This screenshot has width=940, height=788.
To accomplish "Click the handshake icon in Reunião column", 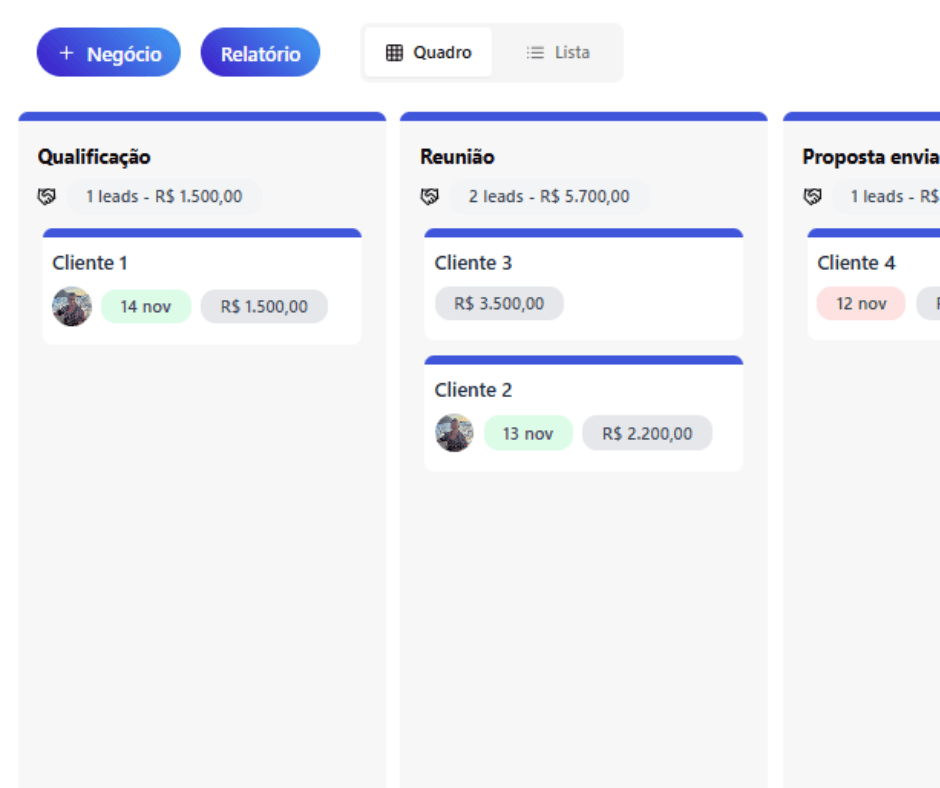I will tap(429, 197).
